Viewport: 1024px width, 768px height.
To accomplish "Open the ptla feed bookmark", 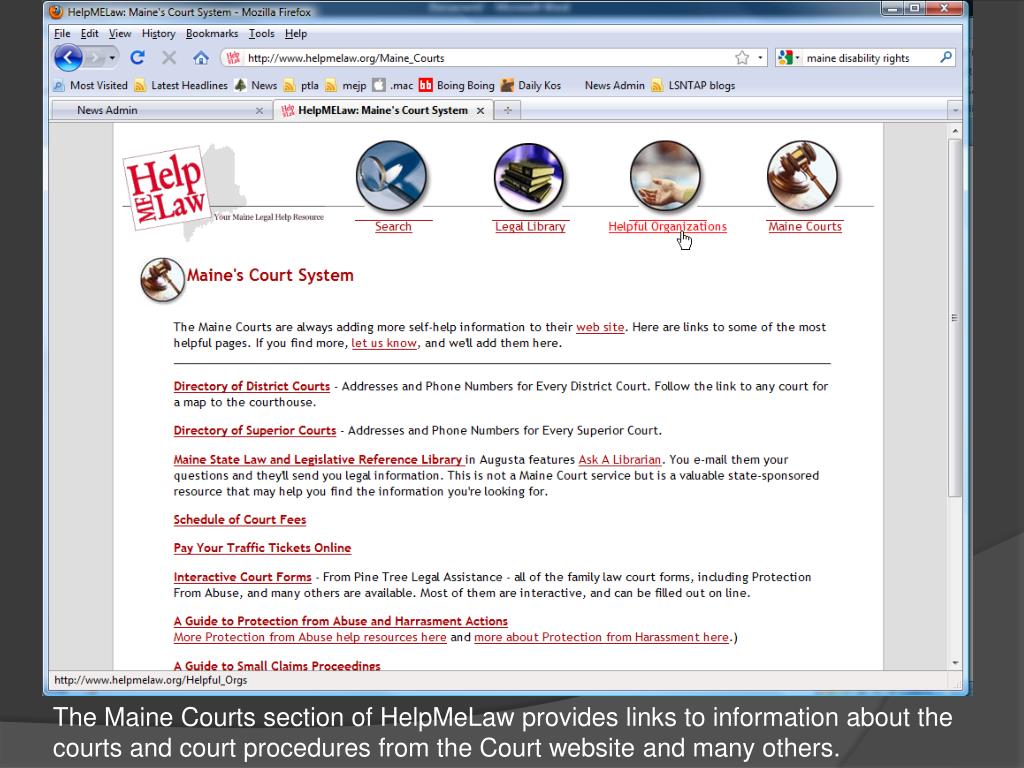I will pyautogui.click(x=301, y=86).
